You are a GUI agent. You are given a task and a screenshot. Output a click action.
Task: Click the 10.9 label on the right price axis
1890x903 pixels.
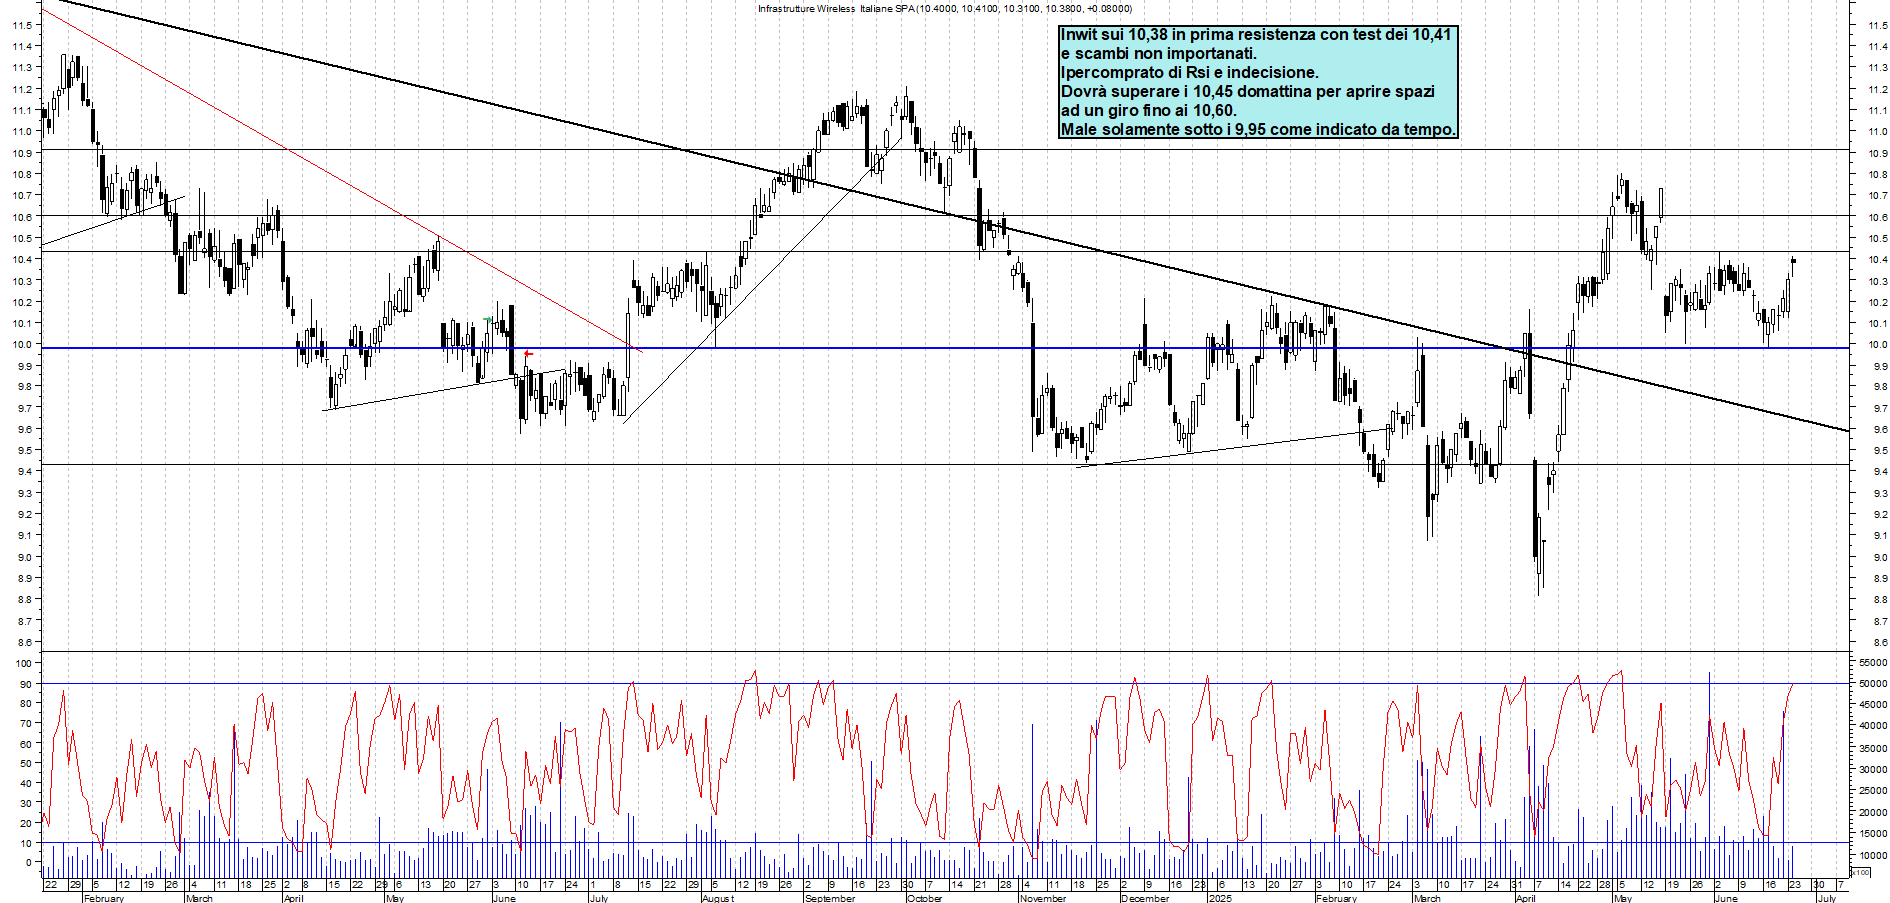[x=1878, y=153]
